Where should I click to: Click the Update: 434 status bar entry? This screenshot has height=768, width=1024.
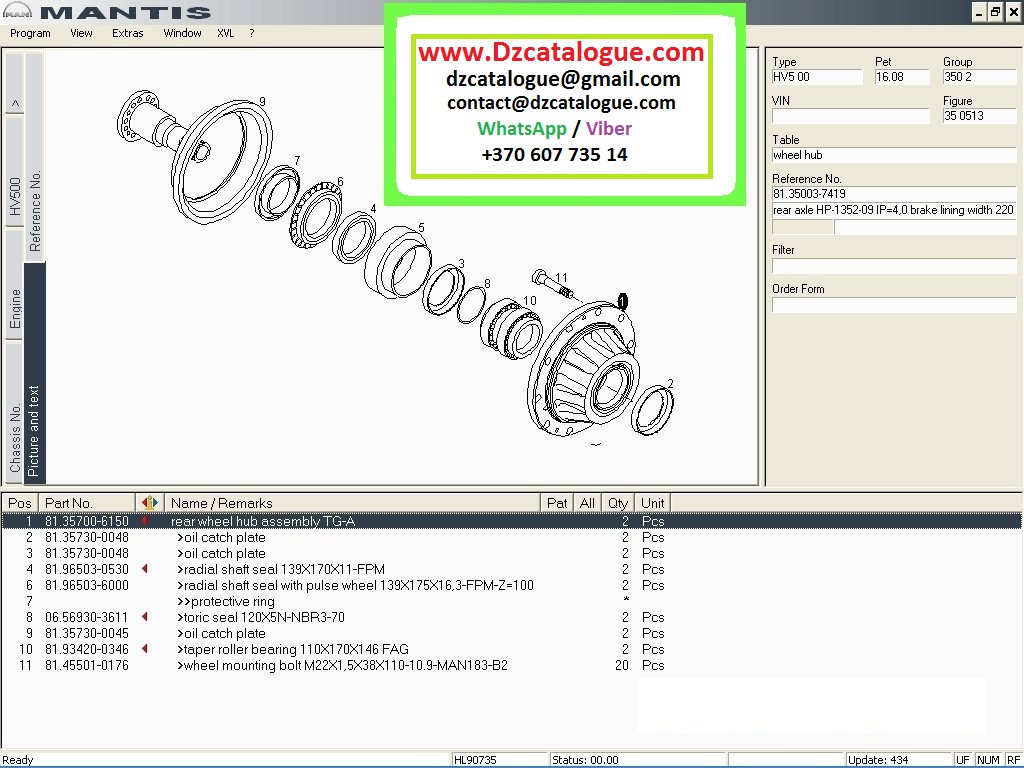[x=899, y=760]
